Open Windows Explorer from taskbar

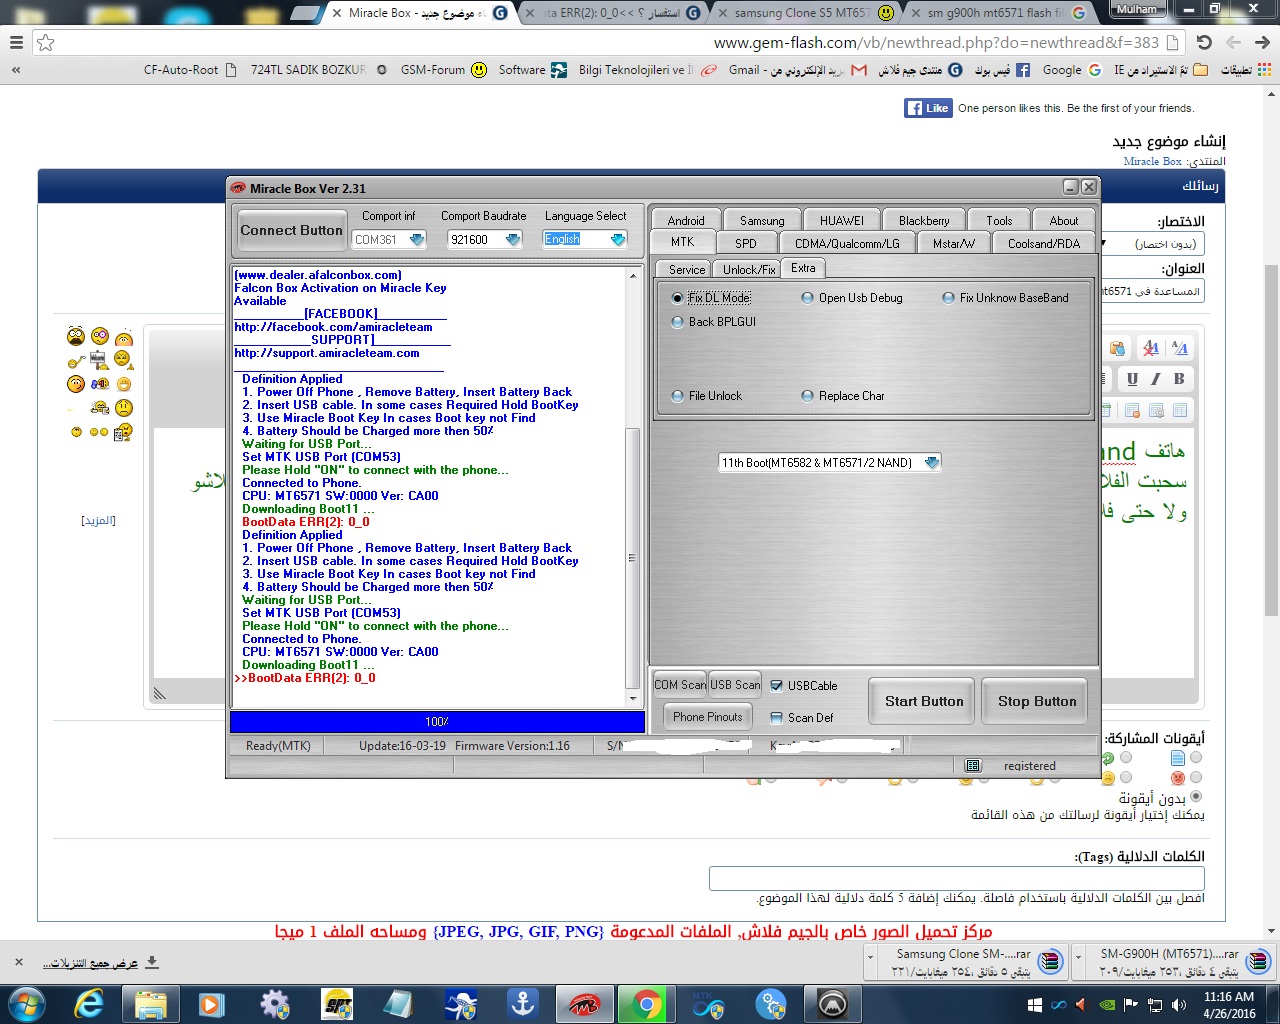(150, 1003)
